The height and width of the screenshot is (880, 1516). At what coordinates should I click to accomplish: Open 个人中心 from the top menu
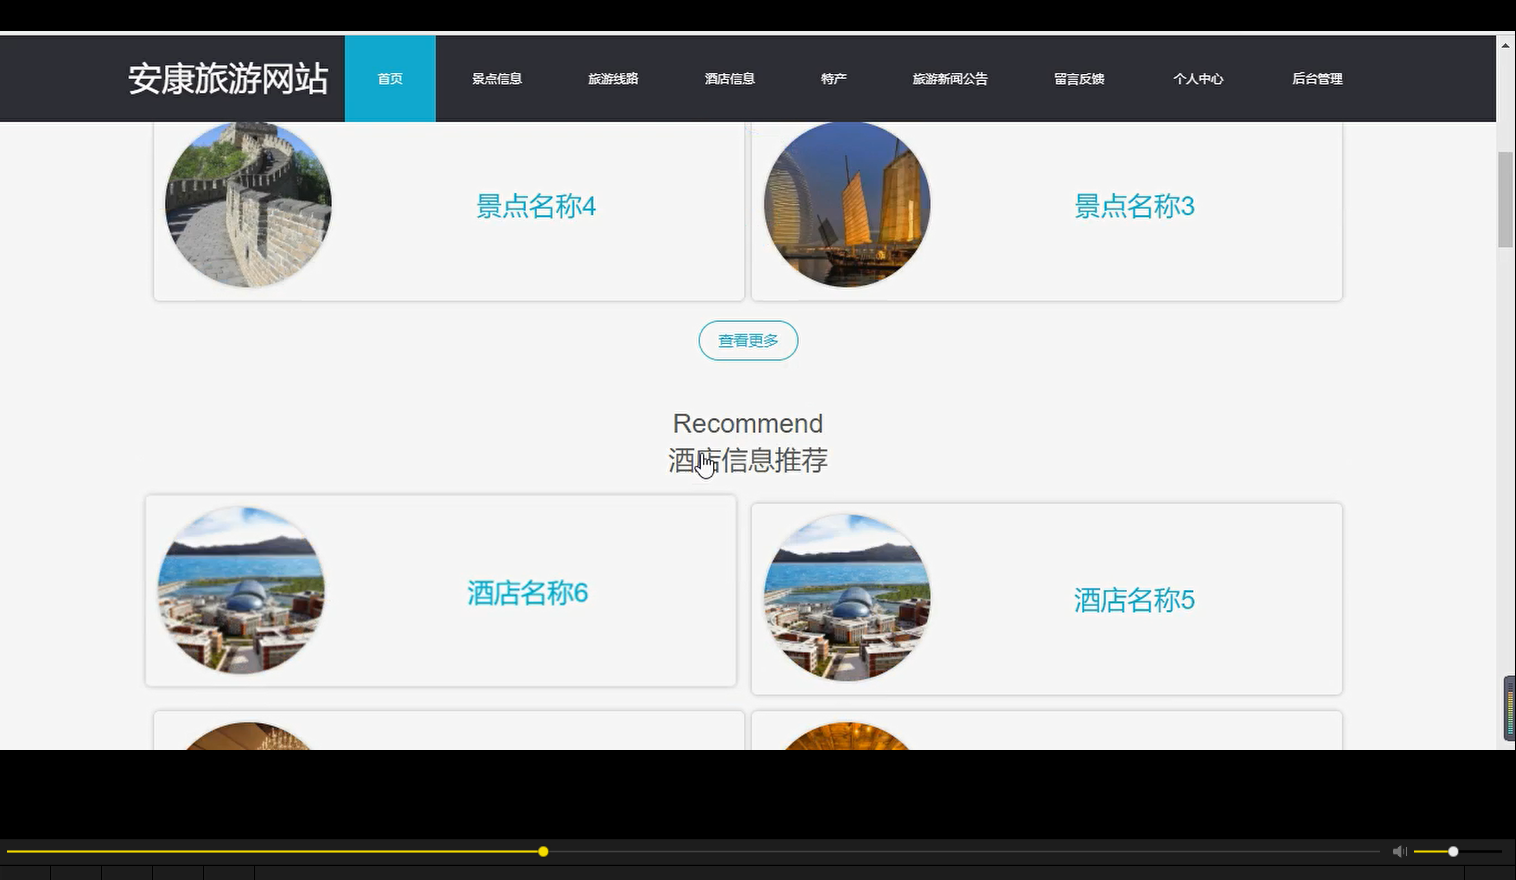1198,78
